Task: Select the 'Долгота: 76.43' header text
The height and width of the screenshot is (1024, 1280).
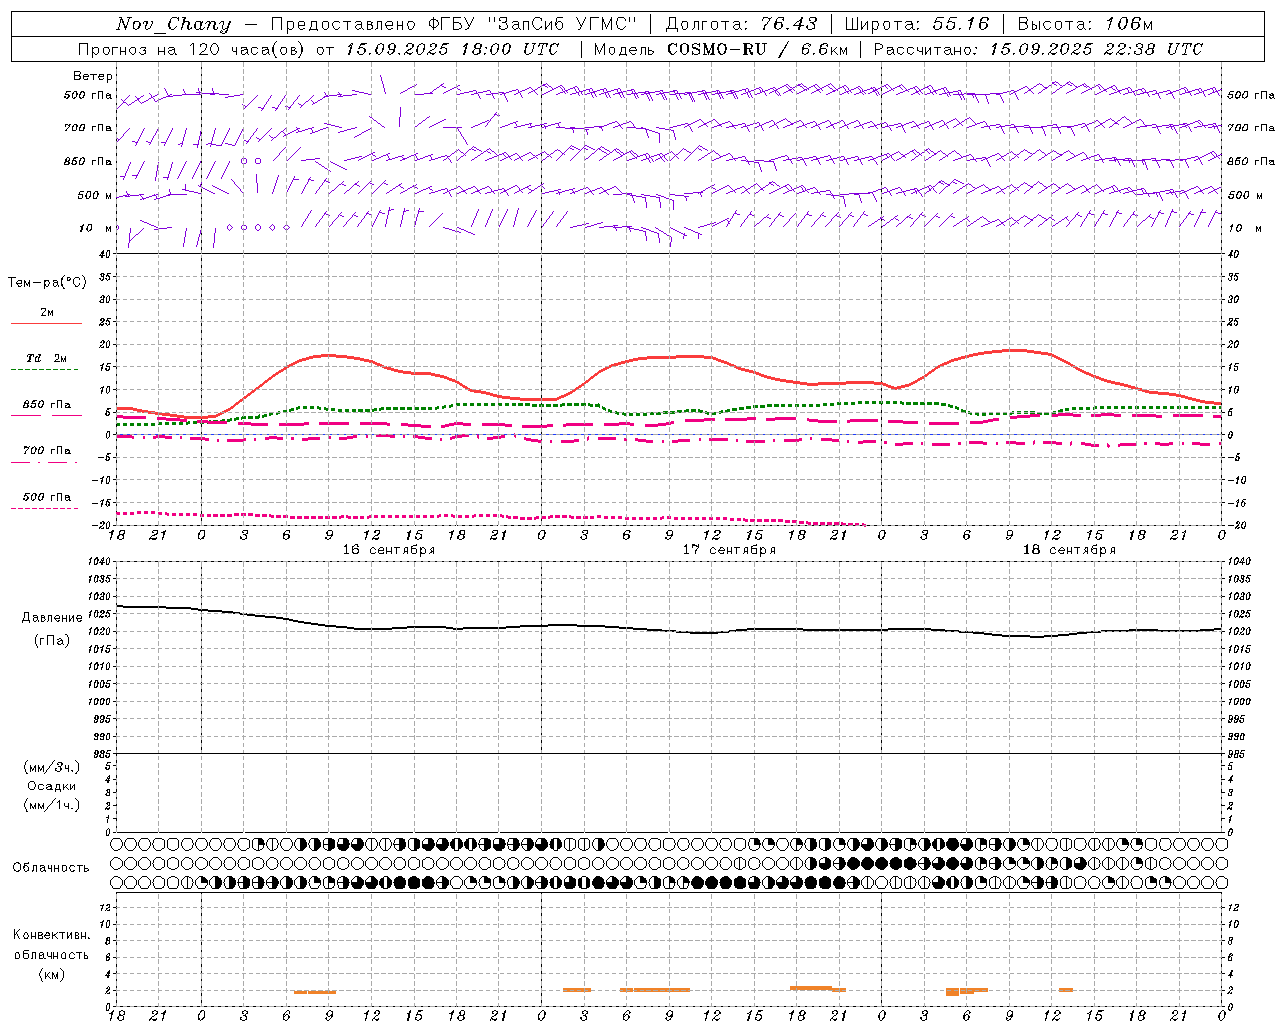Action: click(741, 24)
